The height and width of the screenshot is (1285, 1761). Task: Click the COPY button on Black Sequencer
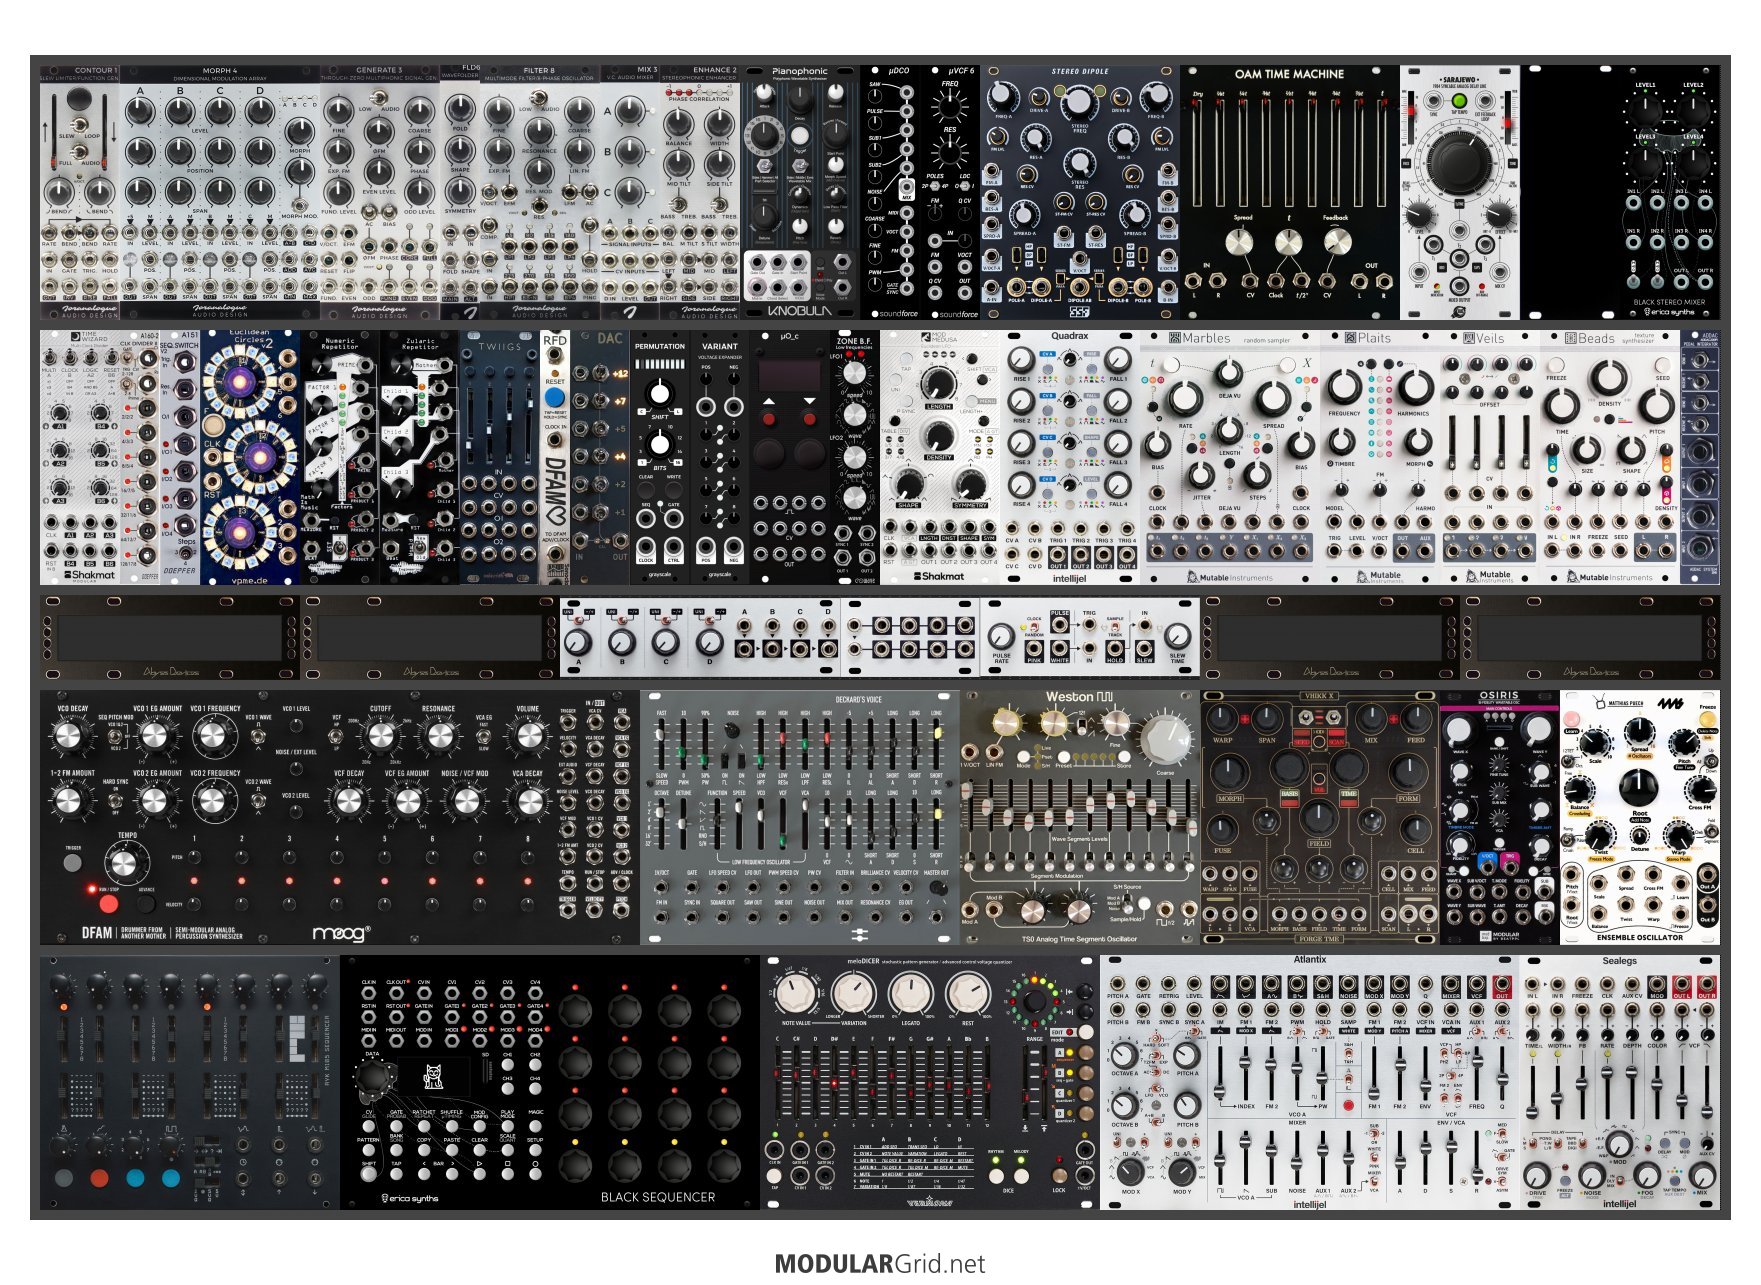pos(424,1150)
